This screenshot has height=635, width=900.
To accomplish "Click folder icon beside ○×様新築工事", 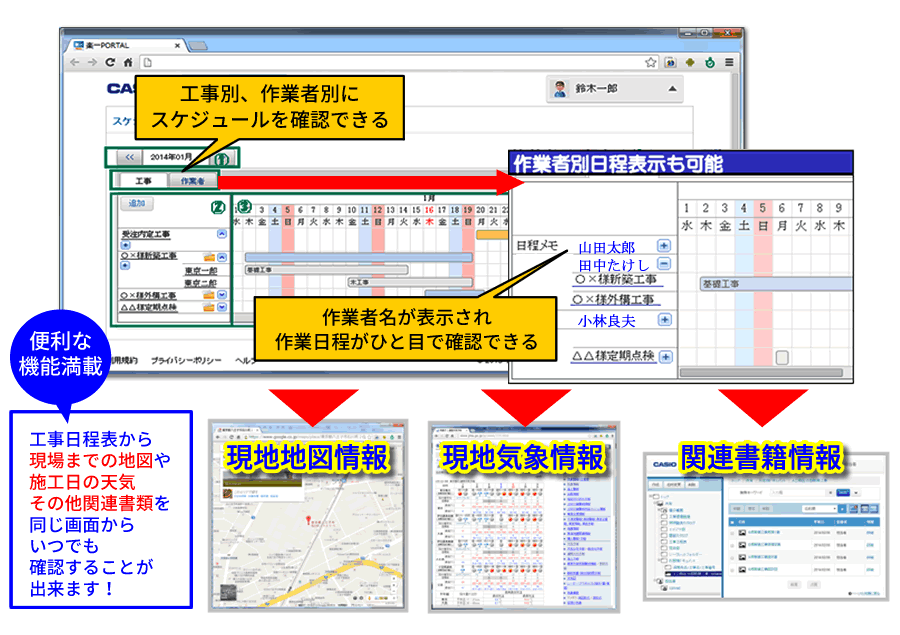I will point(209,257).
